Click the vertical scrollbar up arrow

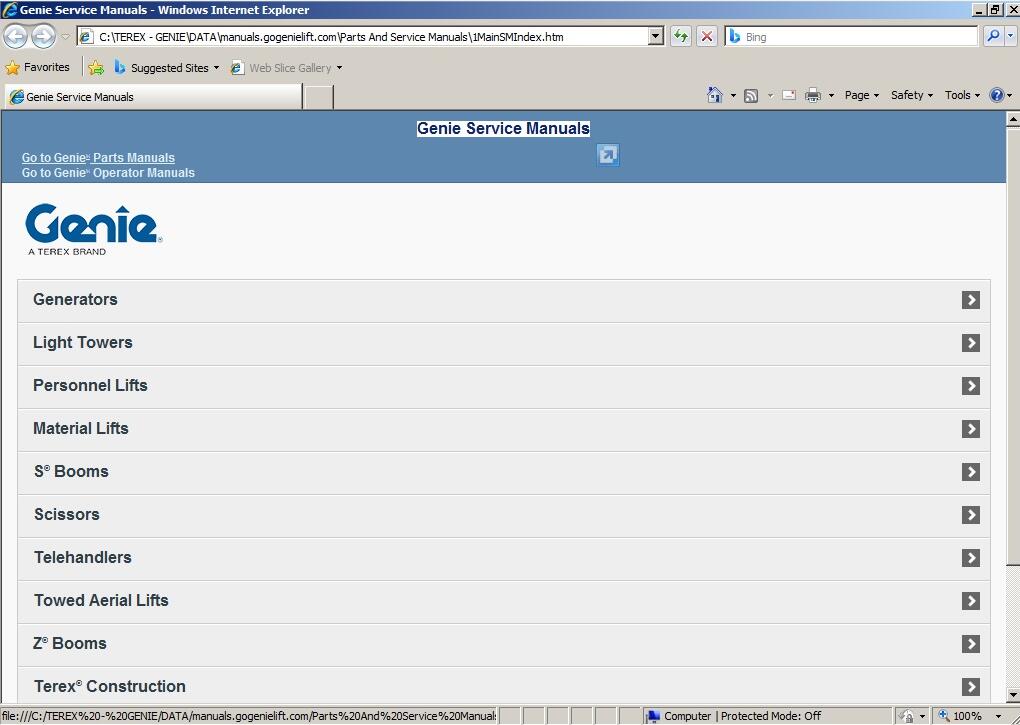click(x=1013, y=119)
